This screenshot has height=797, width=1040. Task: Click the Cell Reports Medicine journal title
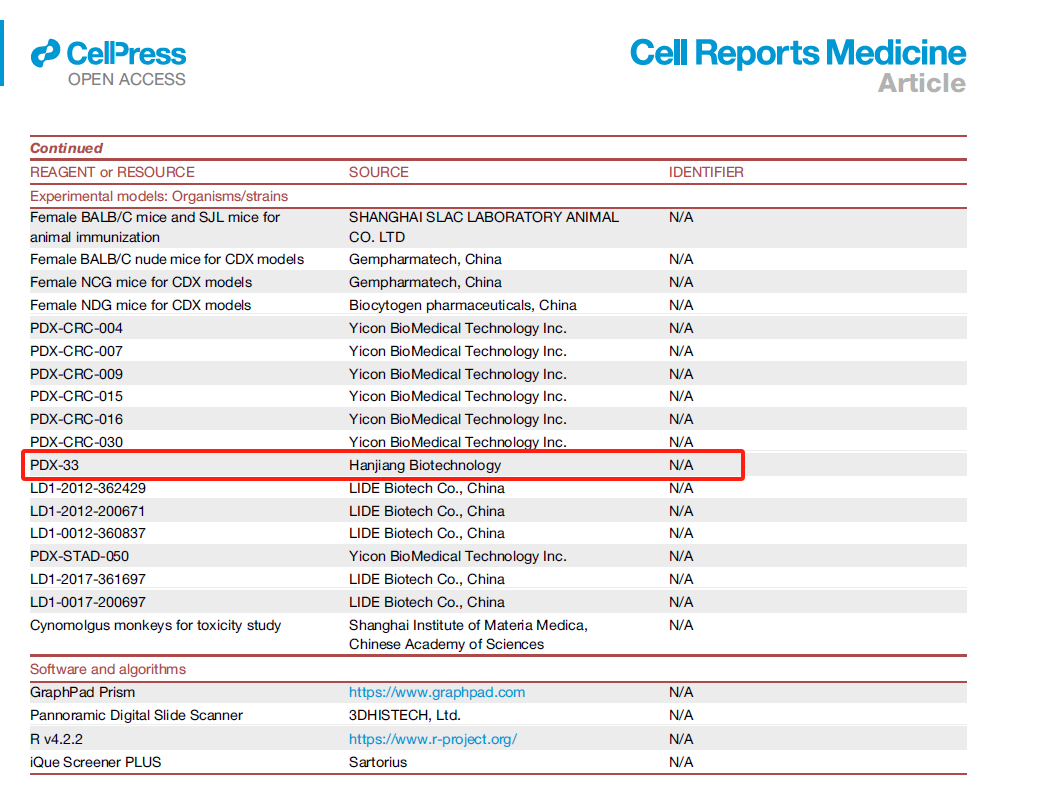click(x=797, y=53)
